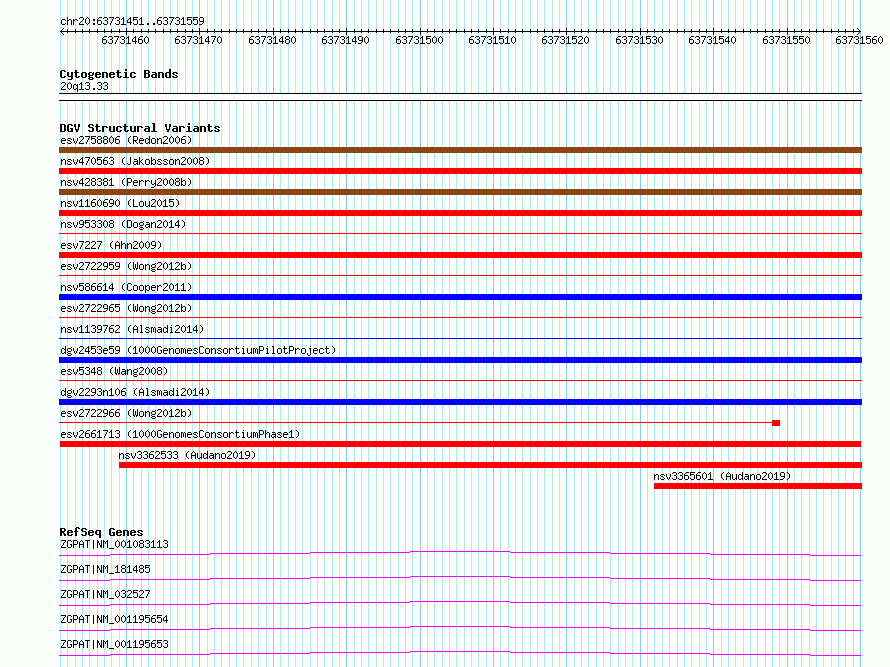The height and width of the screenshot is (667, 890).
Task: Click the nsv428381 (Perry2008b) label
Action: tap(126, 182)
